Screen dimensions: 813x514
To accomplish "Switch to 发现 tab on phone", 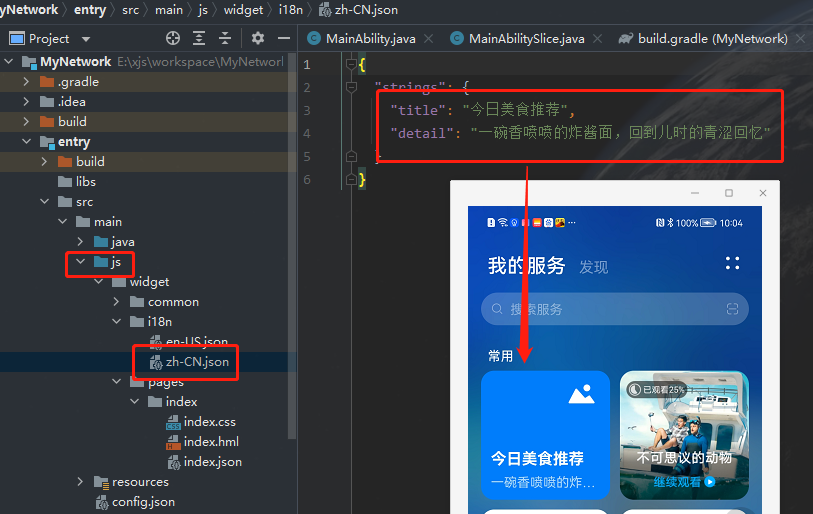I will point(594,267).
